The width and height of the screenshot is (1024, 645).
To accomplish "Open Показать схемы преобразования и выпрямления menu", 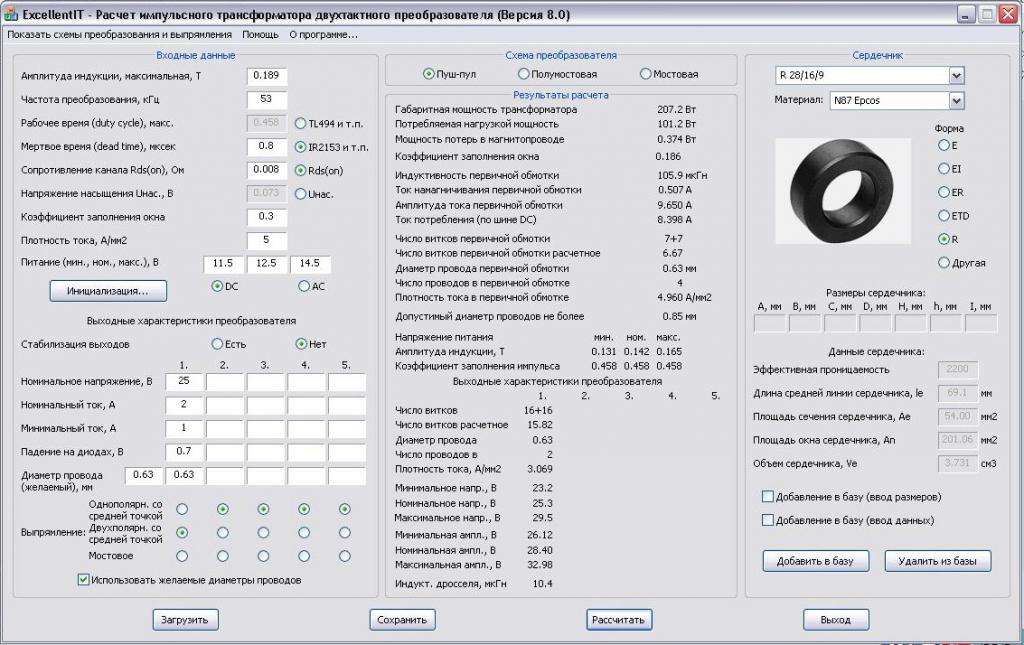I will pos(120,34).
